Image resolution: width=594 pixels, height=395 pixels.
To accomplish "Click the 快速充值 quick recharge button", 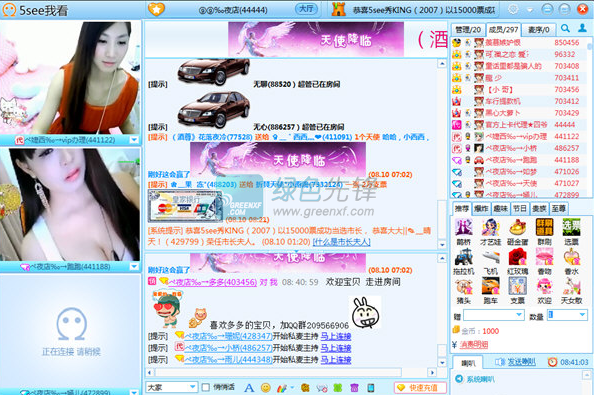I will 420,387.
